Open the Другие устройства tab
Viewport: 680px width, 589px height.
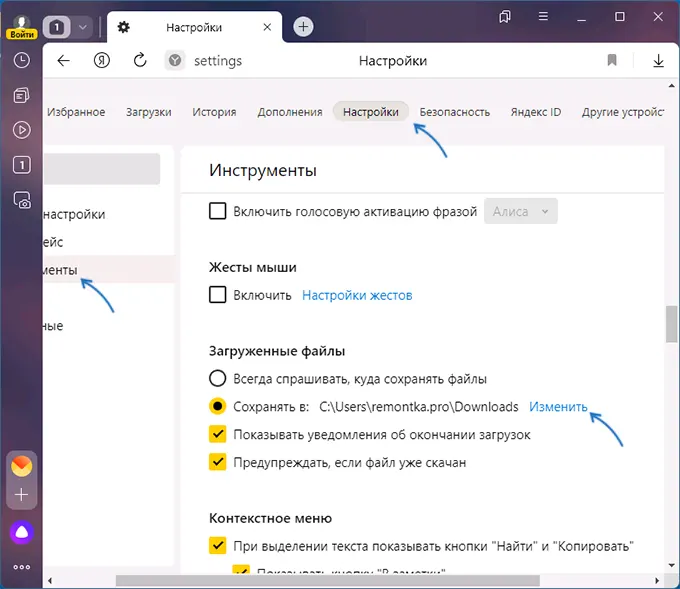(x=622, y=112)
